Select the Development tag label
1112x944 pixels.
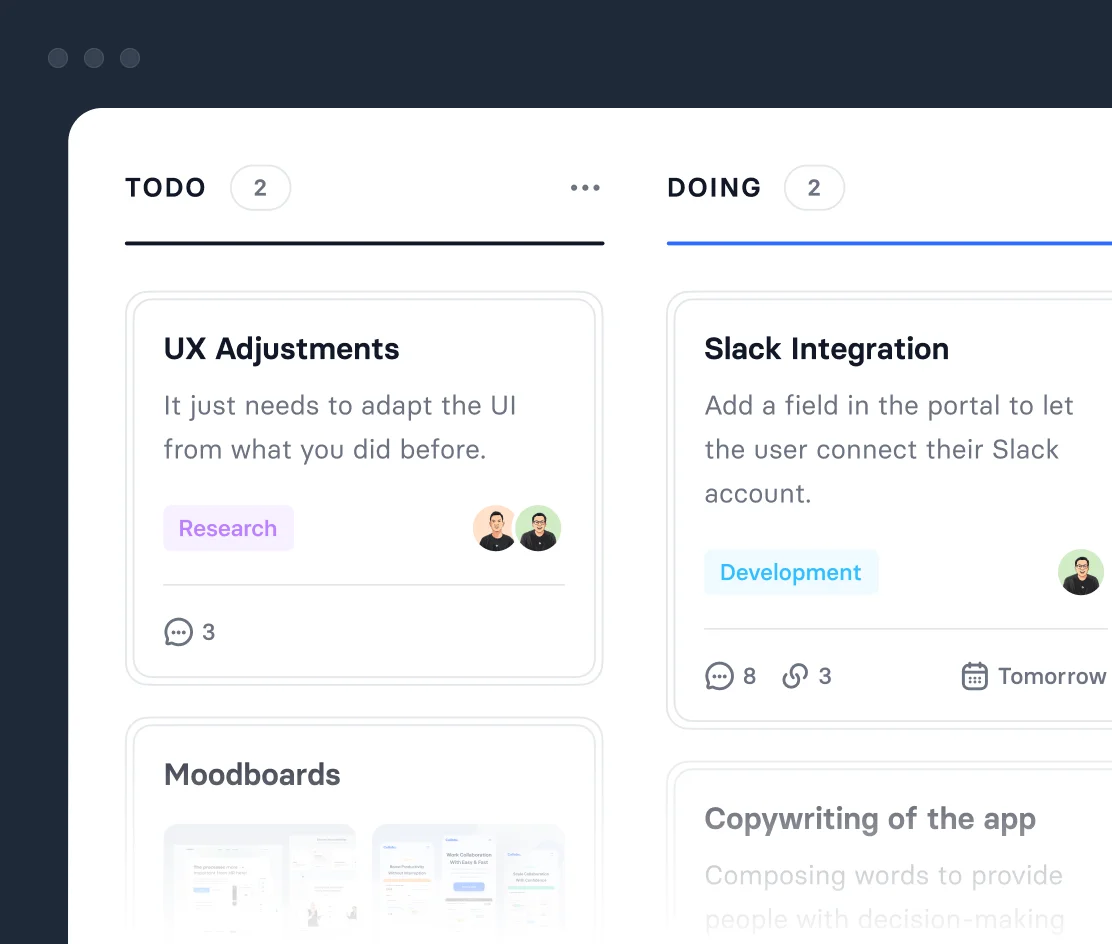tap(790, 572)
